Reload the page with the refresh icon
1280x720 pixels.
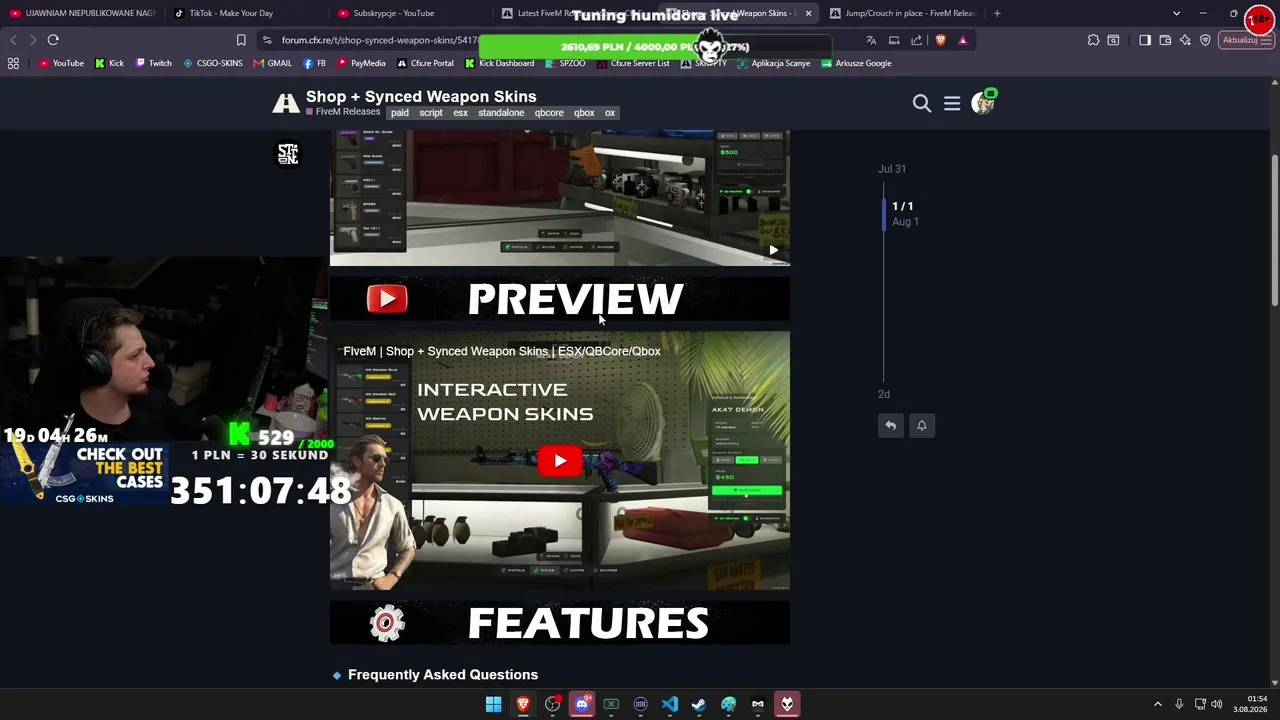53,40
